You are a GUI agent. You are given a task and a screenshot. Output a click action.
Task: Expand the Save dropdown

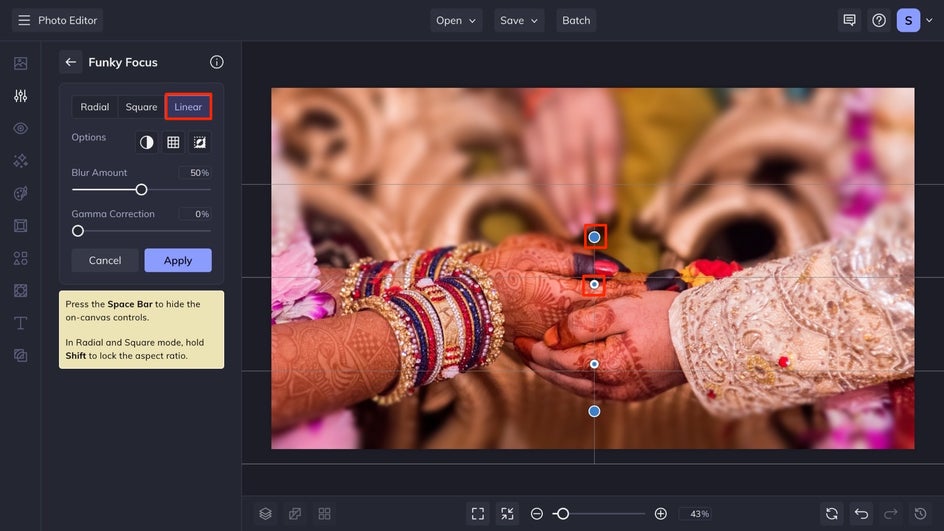(519, 20)
